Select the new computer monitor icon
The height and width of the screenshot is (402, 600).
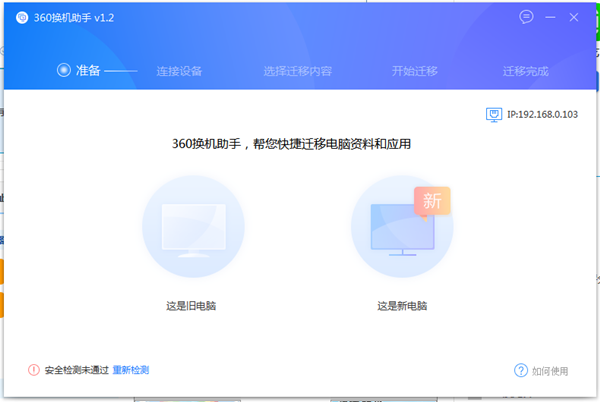click(x=402, y=229)
